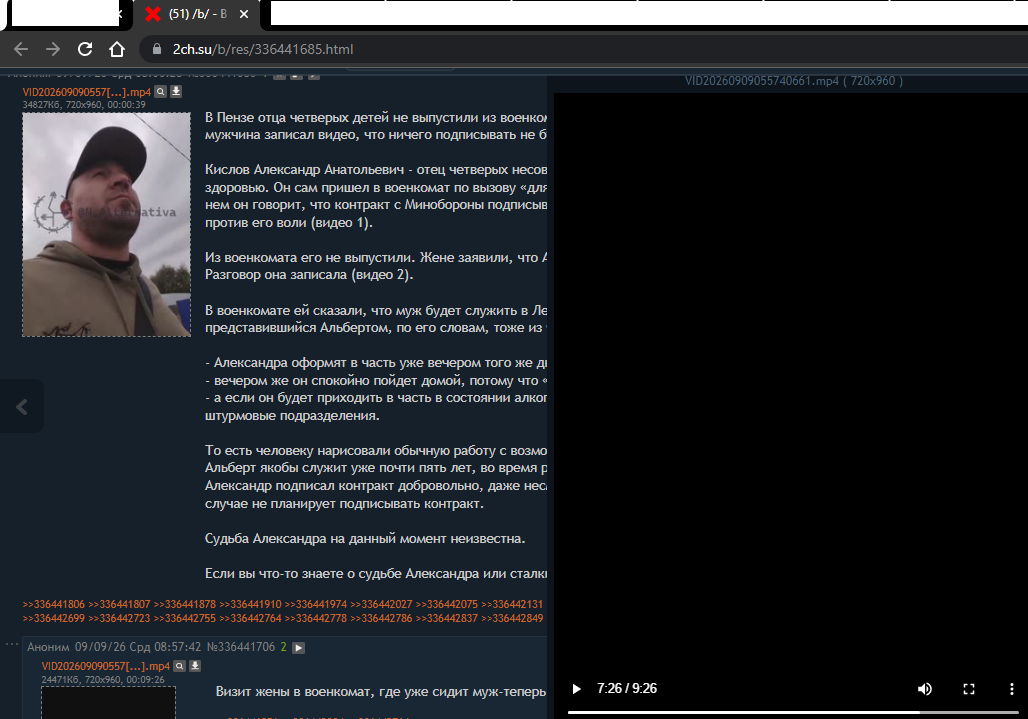
Task: Mute the video with the speaker icon
Action: coord(925,689)
